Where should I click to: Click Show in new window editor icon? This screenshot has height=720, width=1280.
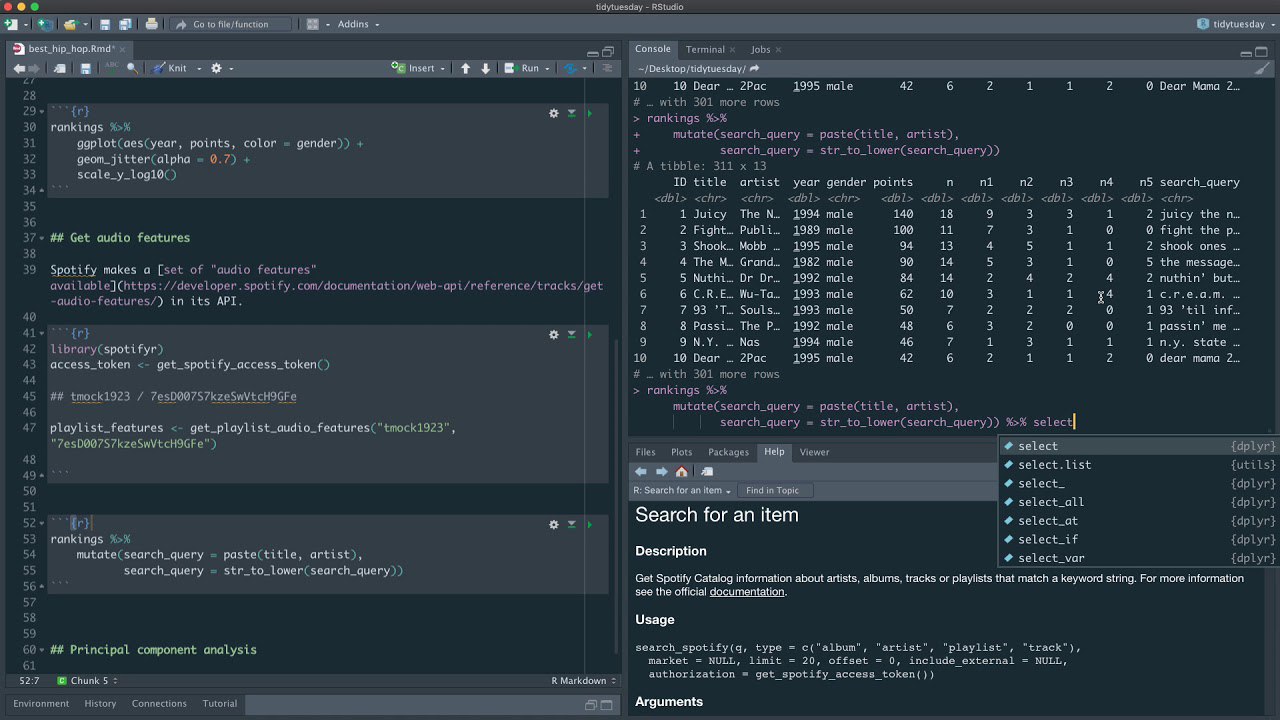(60, 68)
